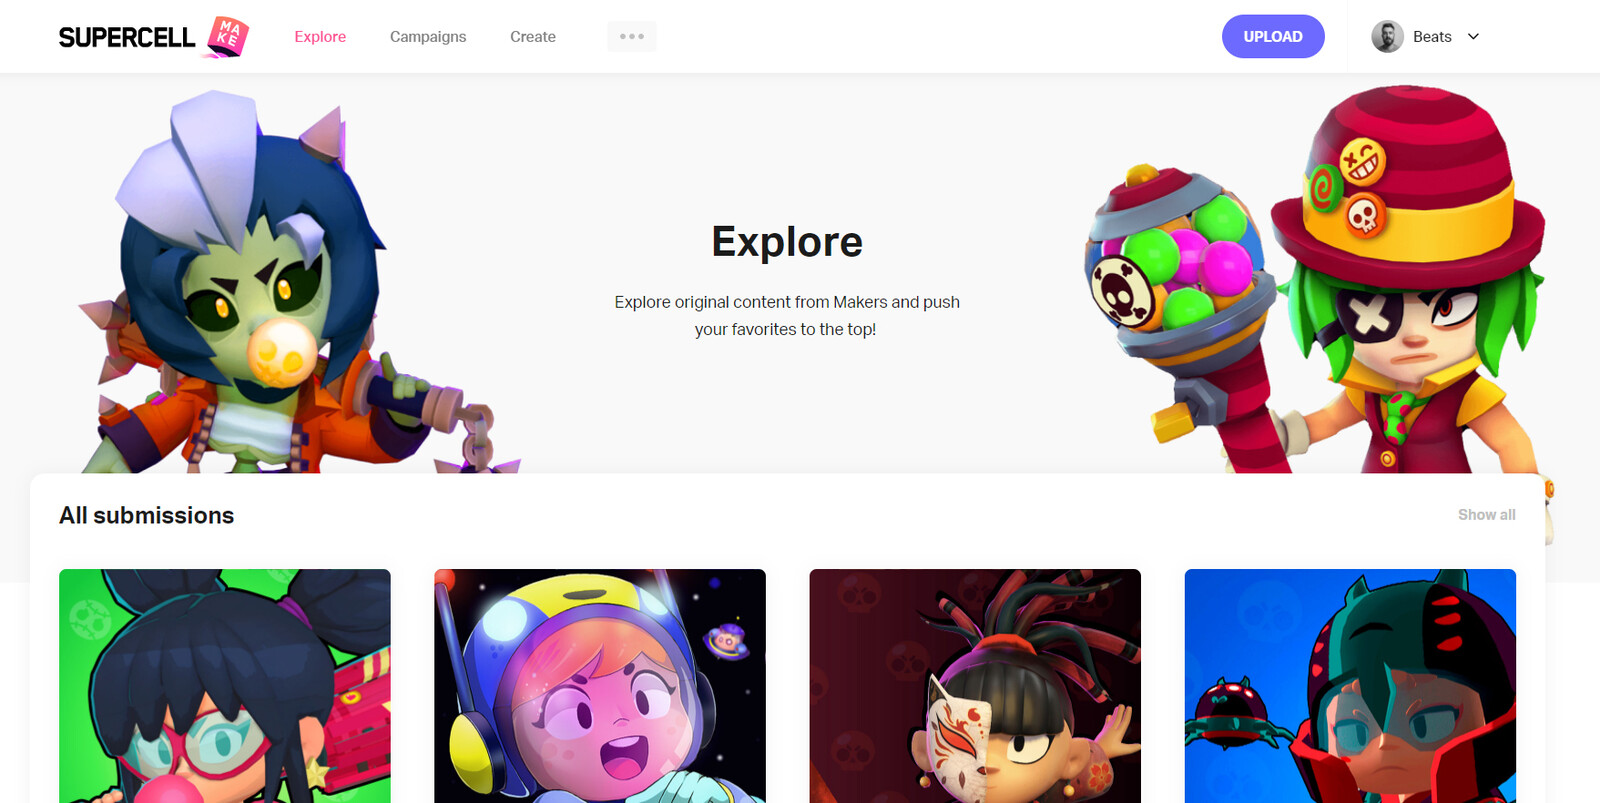This screenshot has width=1600, height=803.
Task: Click the Explore page heading
Action: tap(787, 242)
